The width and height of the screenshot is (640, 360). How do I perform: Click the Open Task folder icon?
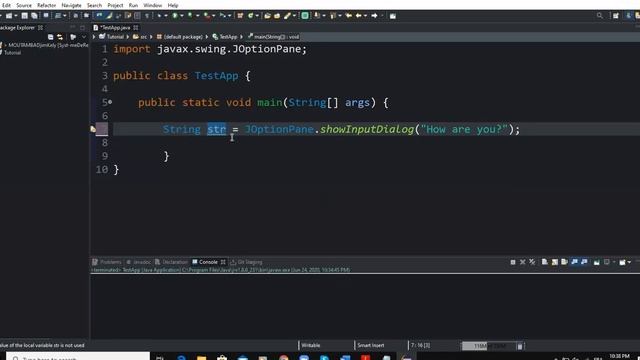pos(277,16)
